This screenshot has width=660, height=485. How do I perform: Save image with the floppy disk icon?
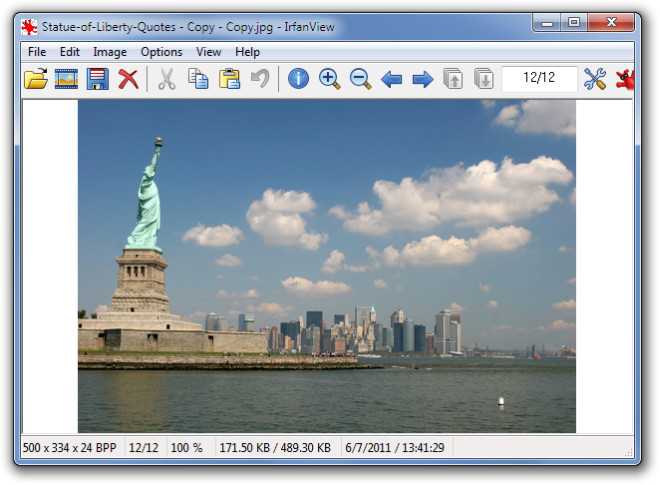[x=98, y=79]
